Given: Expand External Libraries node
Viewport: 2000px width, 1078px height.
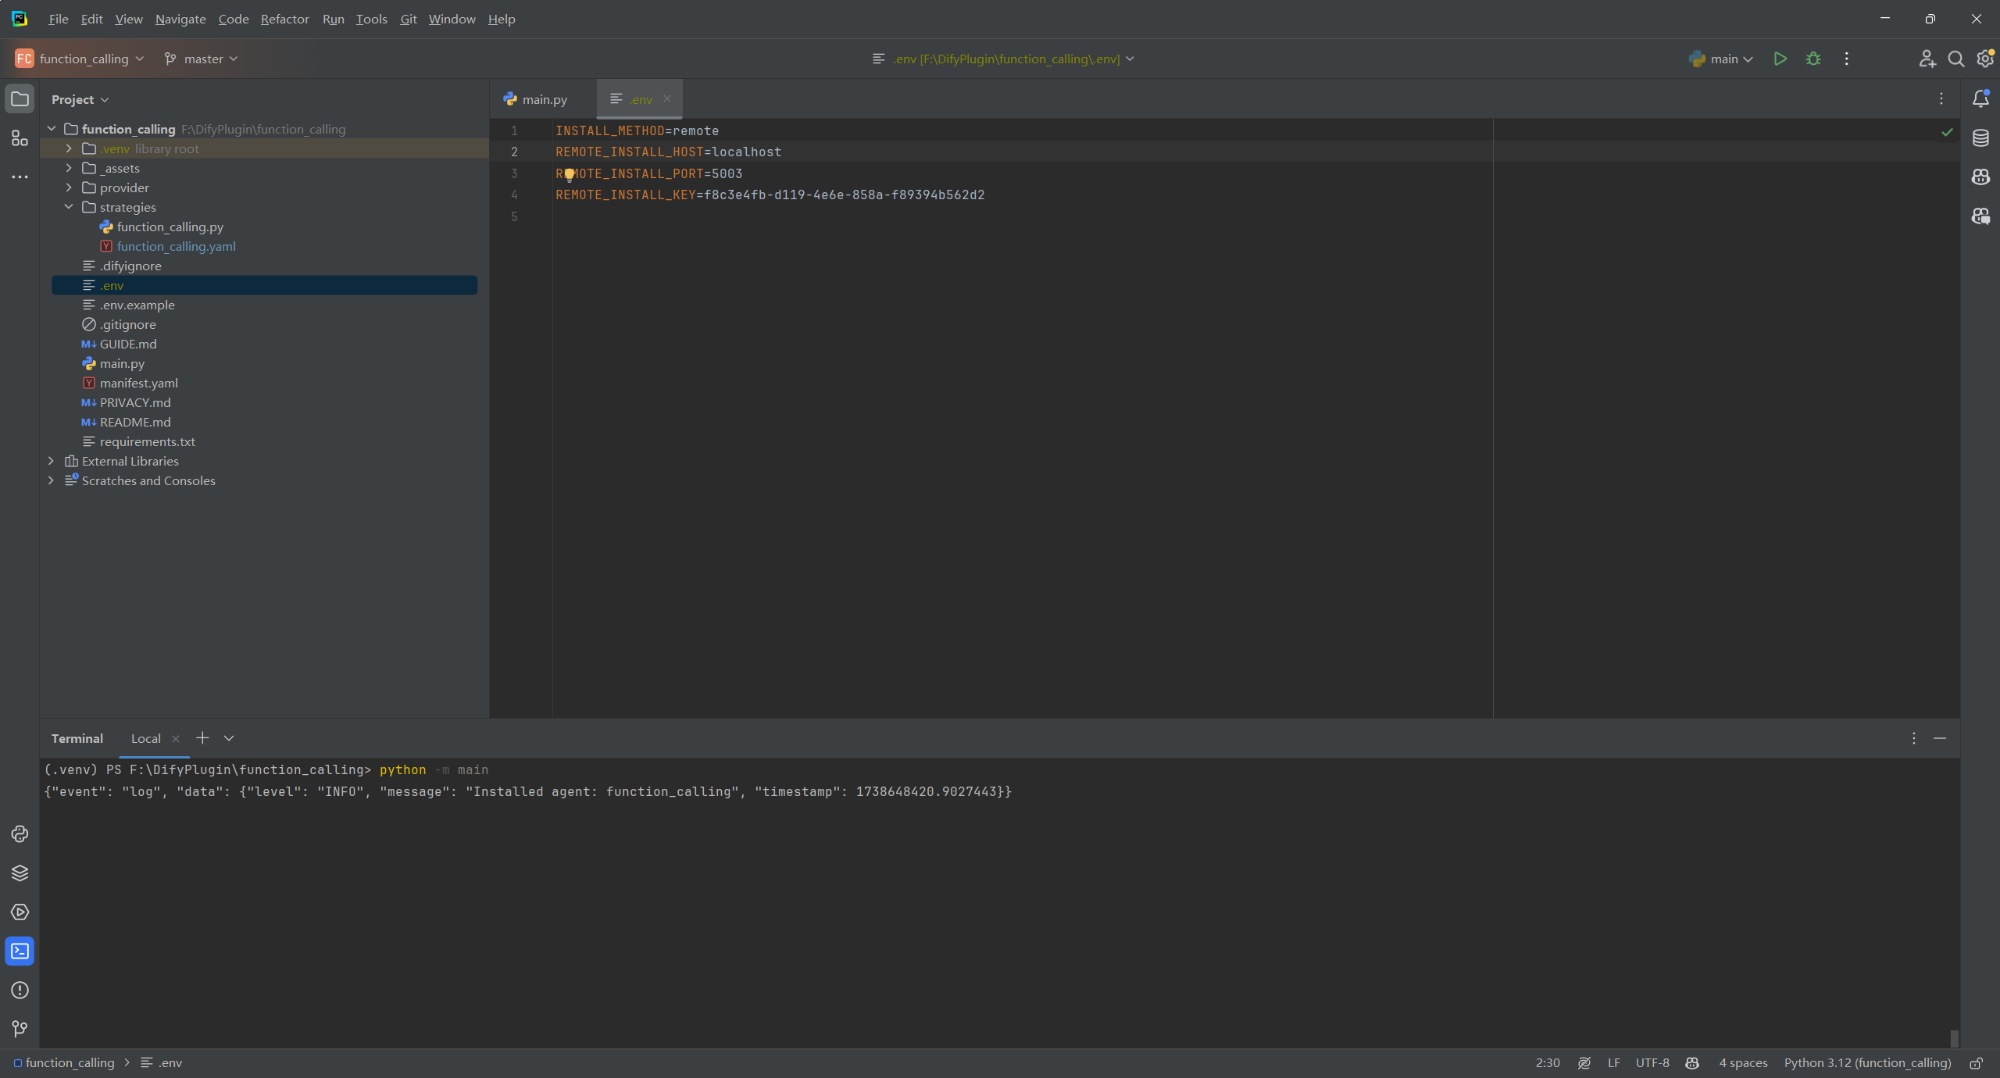Looking at the screenshot, I should click(51, 461).
